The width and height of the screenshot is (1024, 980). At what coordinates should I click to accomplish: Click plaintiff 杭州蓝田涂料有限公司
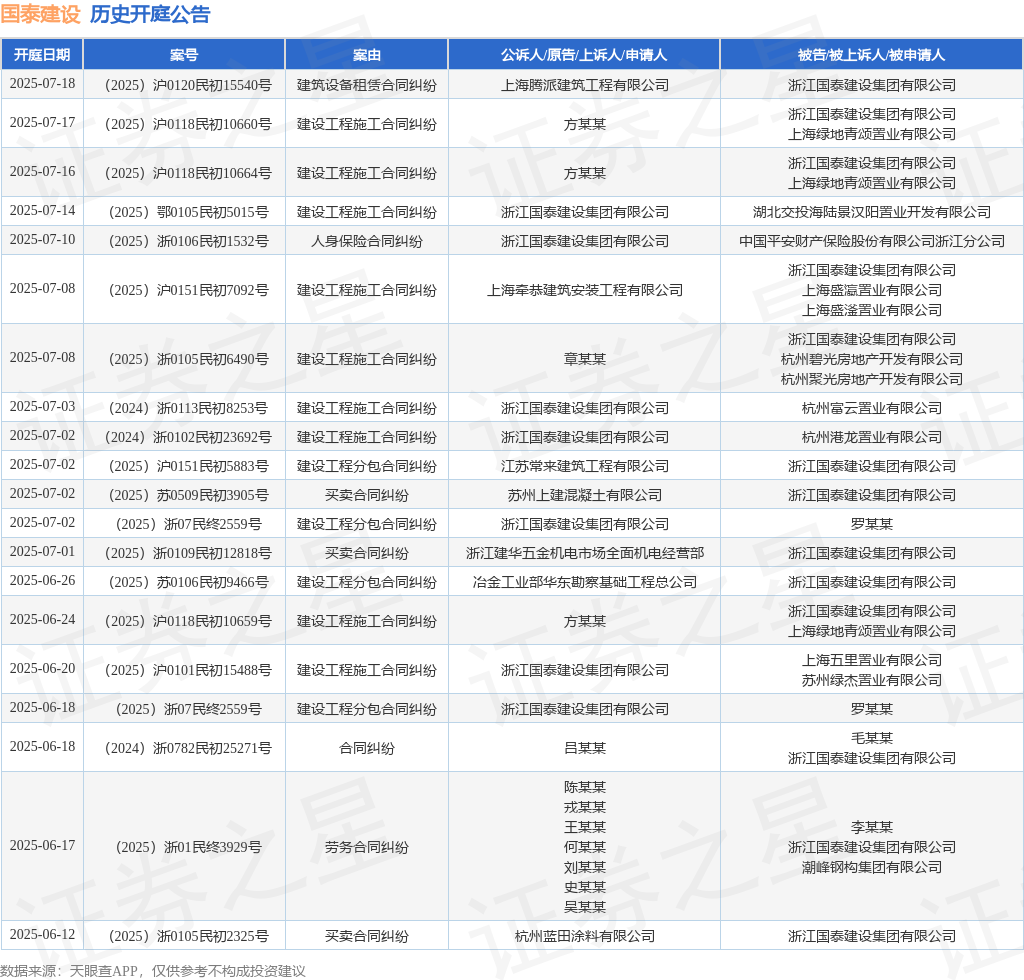click(584, 936)
